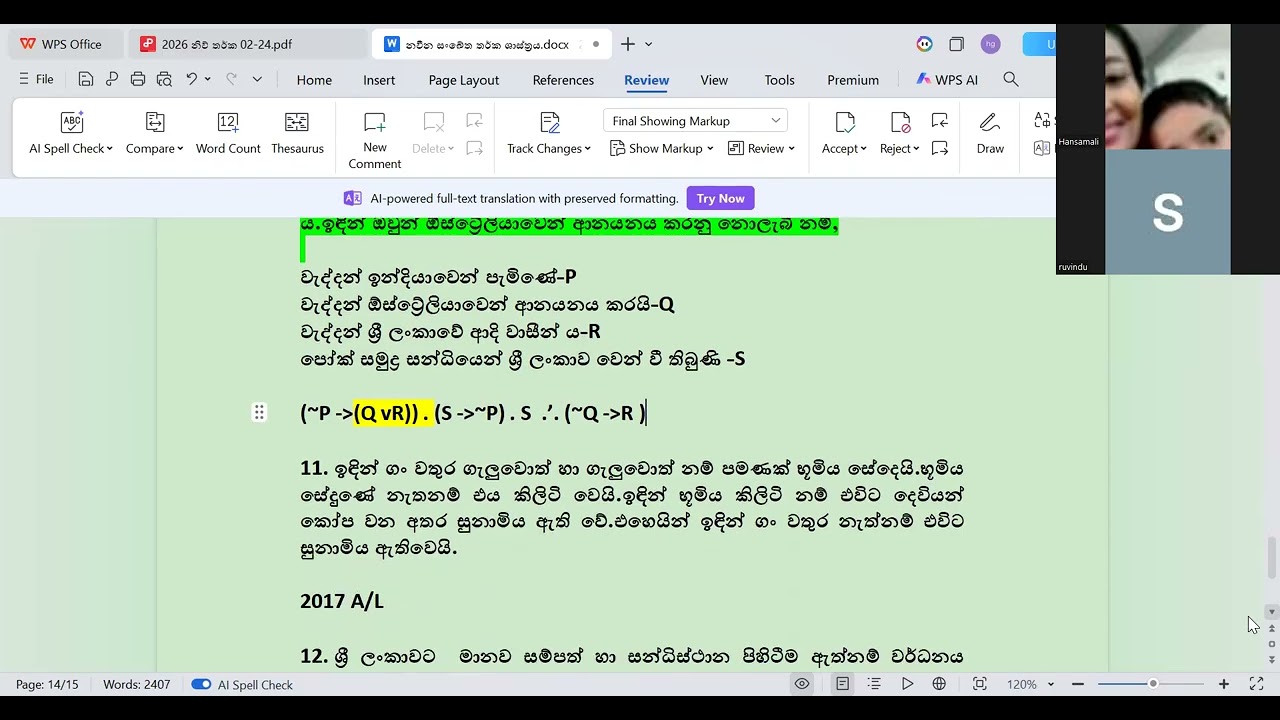Open the Home ribbon tab
The height and width of the screenshot is (720, 1280).
point(314,80)
